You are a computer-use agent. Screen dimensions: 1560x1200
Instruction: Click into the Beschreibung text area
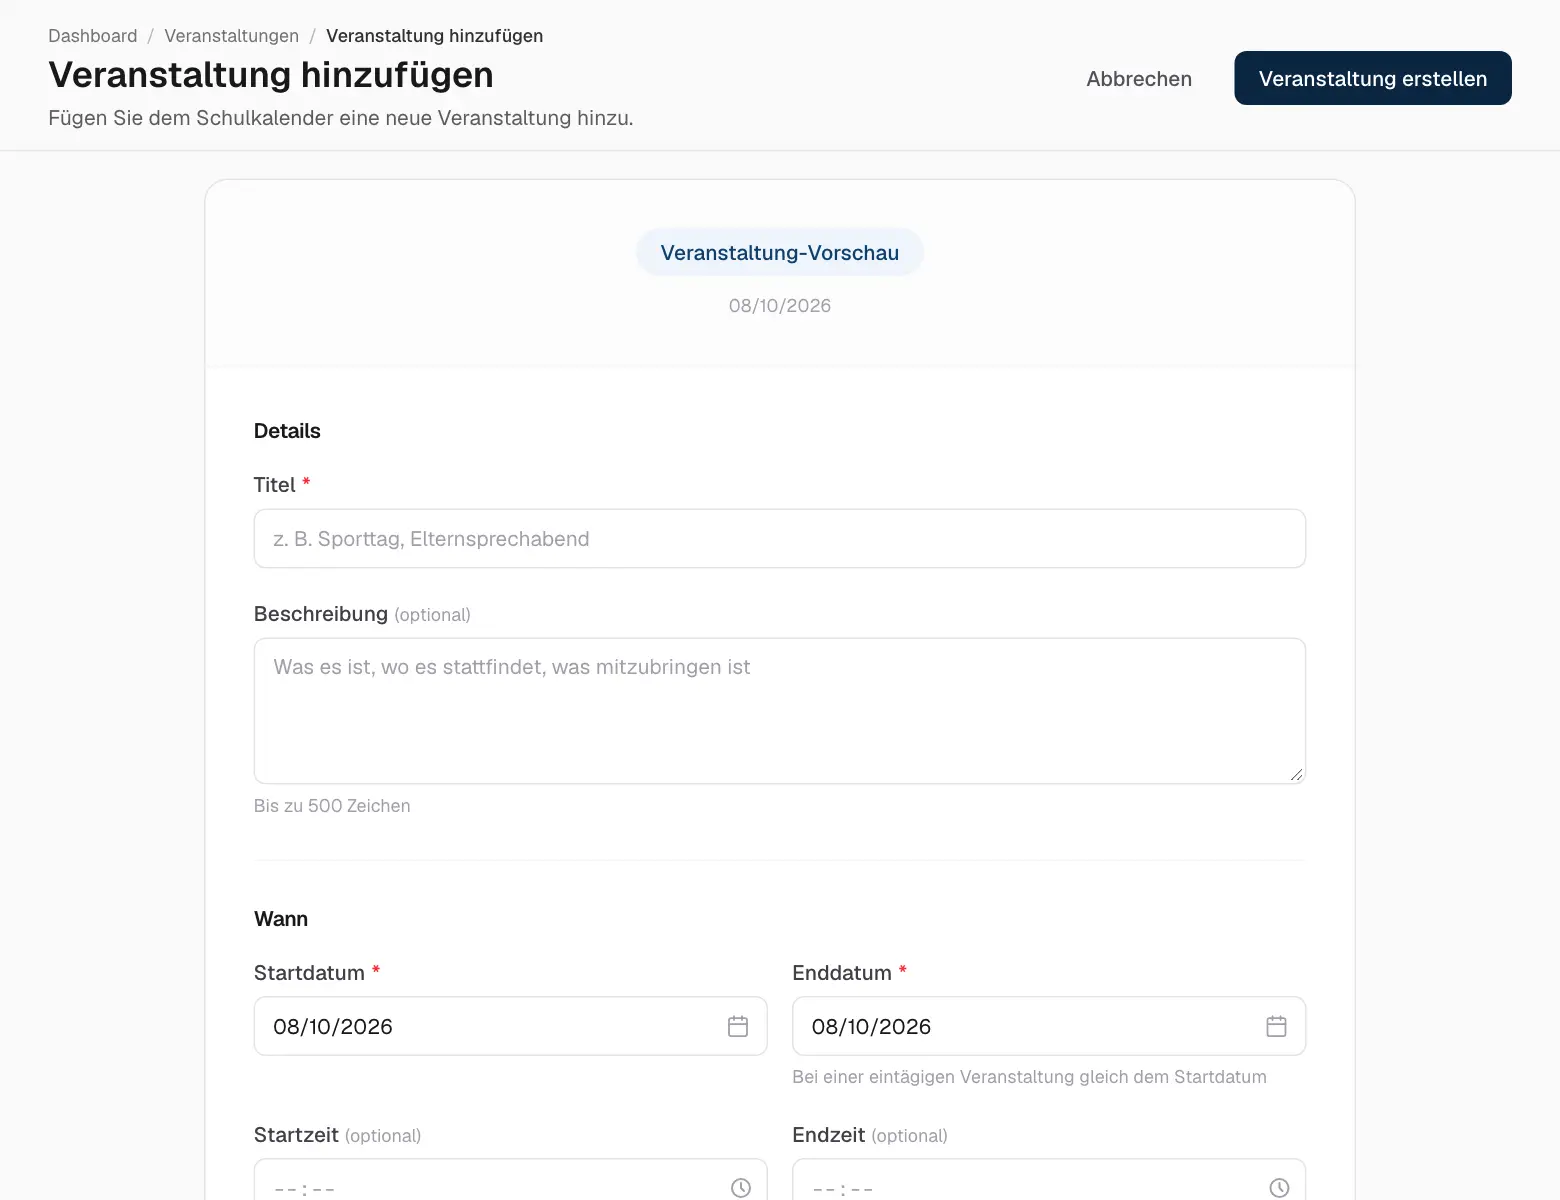coord(780,711)
